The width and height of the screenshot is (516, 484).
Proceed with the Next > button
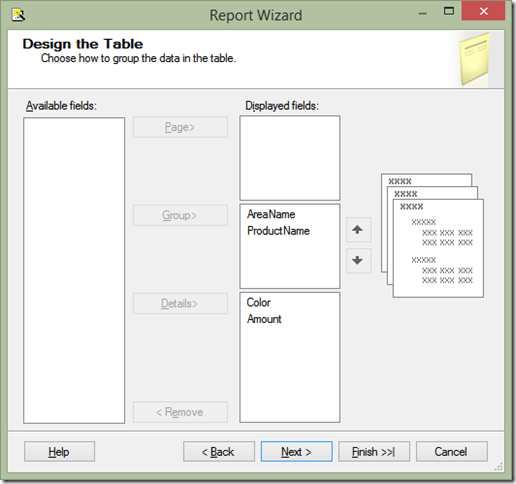[x=297, y=452]
